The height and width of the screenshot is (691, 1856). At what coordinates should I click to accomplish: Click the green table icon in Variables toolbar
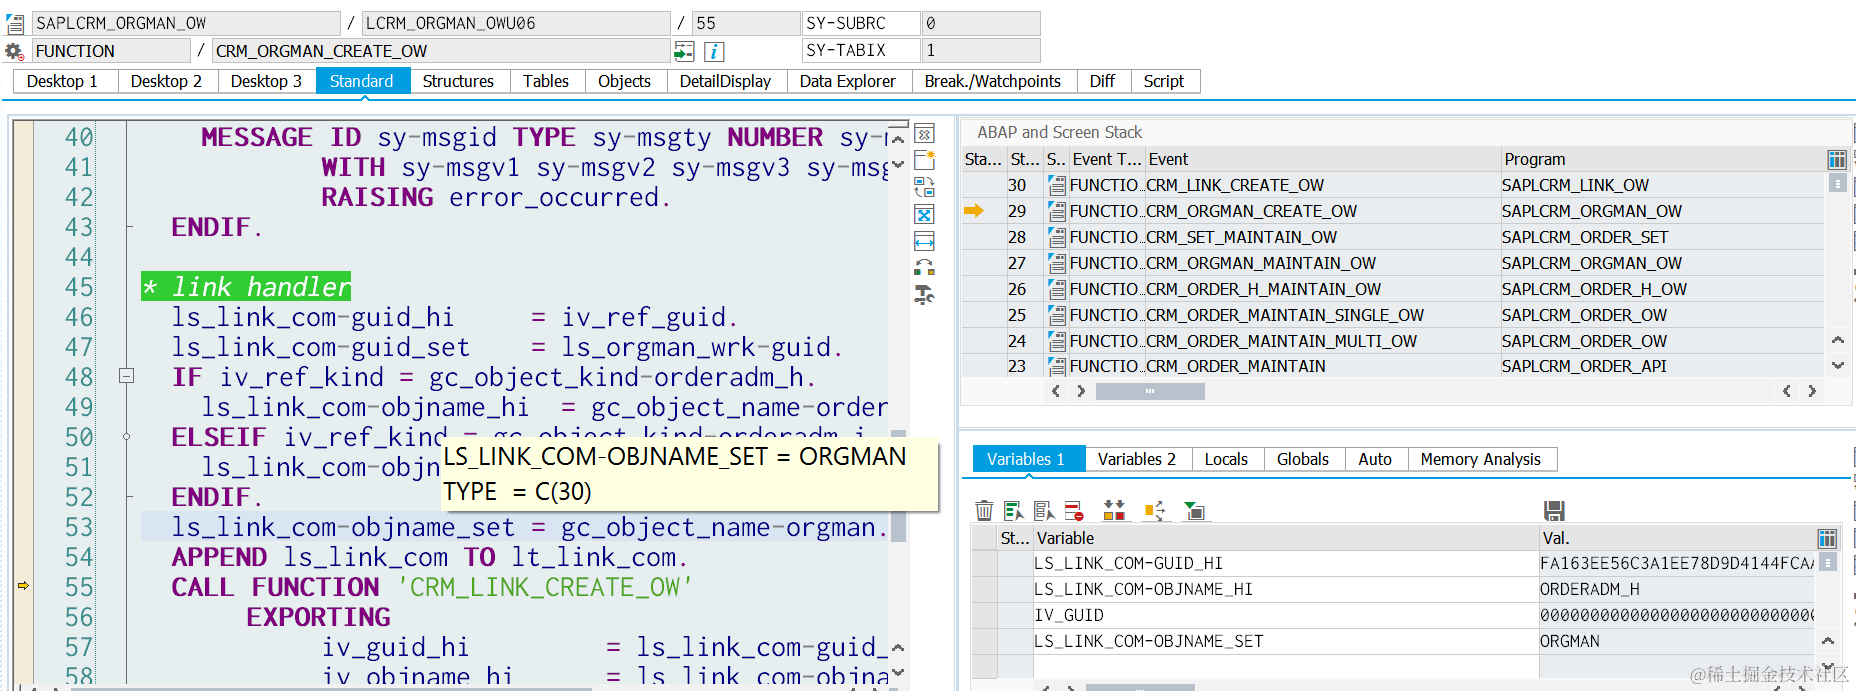coord(1194,511)
